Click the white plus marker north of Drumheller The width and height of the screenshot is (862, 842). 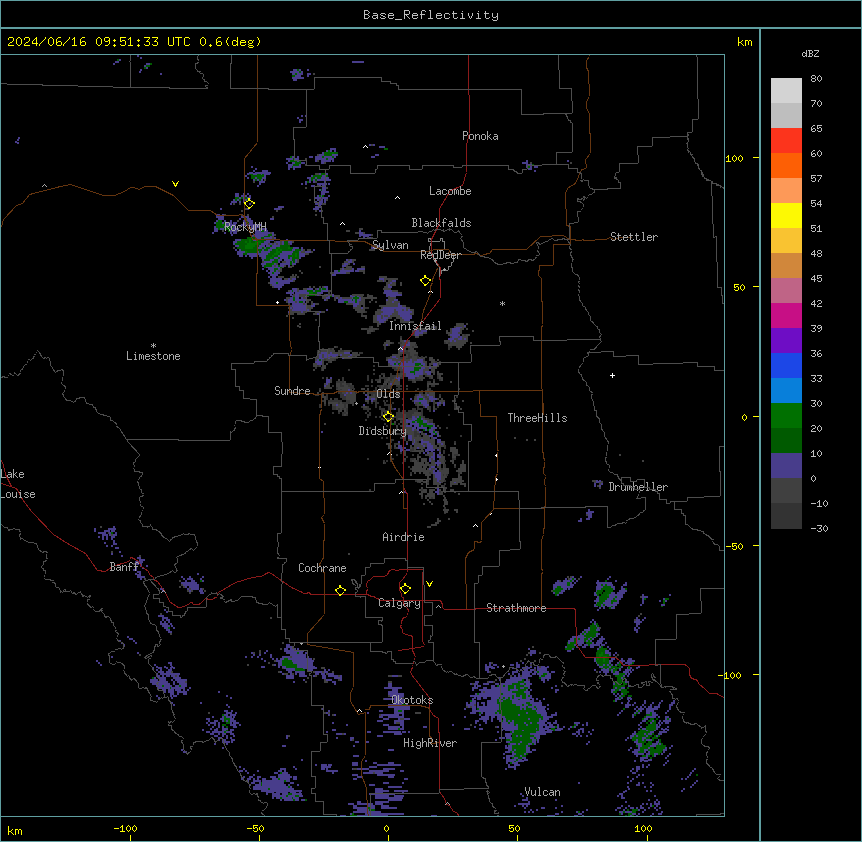click(612, 375)
